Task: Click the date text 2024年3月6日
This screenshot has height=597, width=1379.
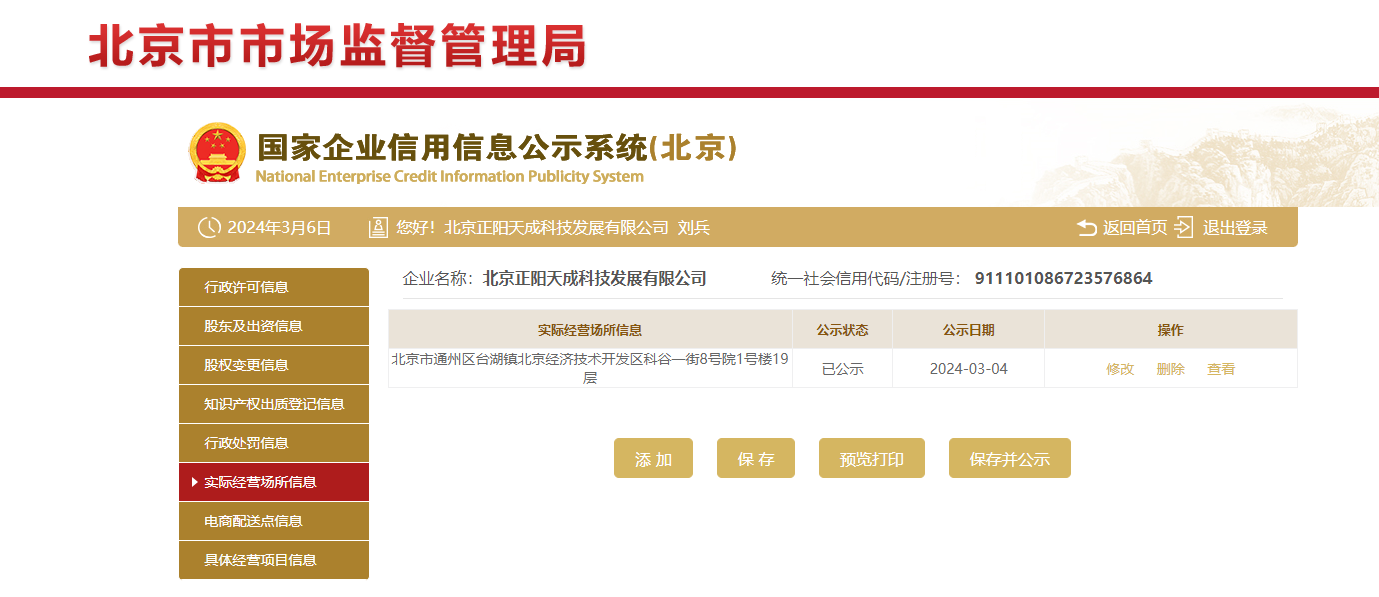Action: 279,228
